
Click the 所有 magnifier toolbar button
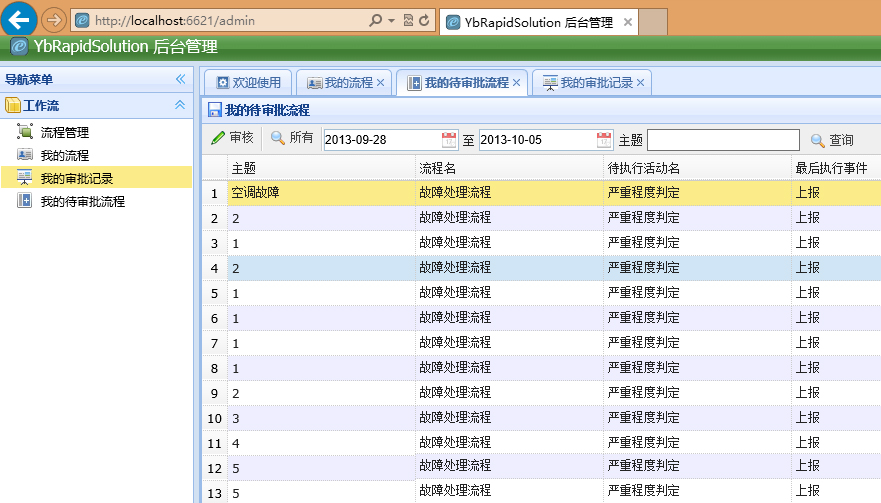[x=292, y=139]
